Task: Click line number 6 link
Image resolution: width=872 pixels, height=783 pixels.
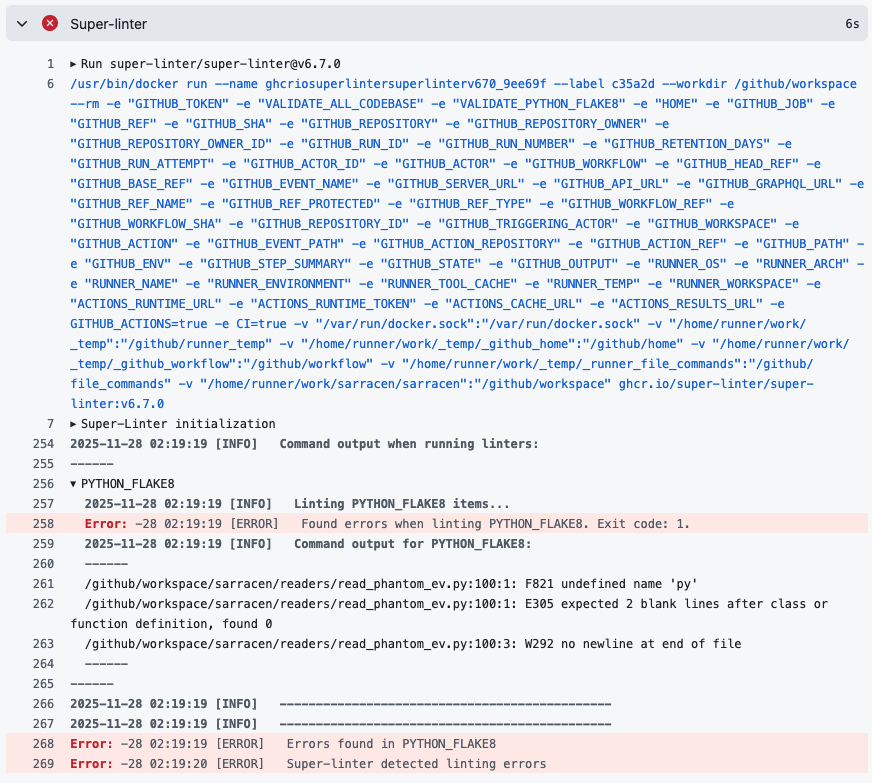Action: (x=51, y=84)
